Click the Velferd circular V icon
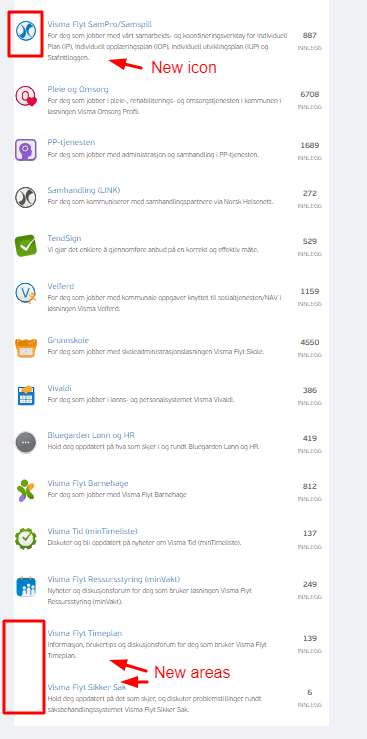 tap(25, 293)
